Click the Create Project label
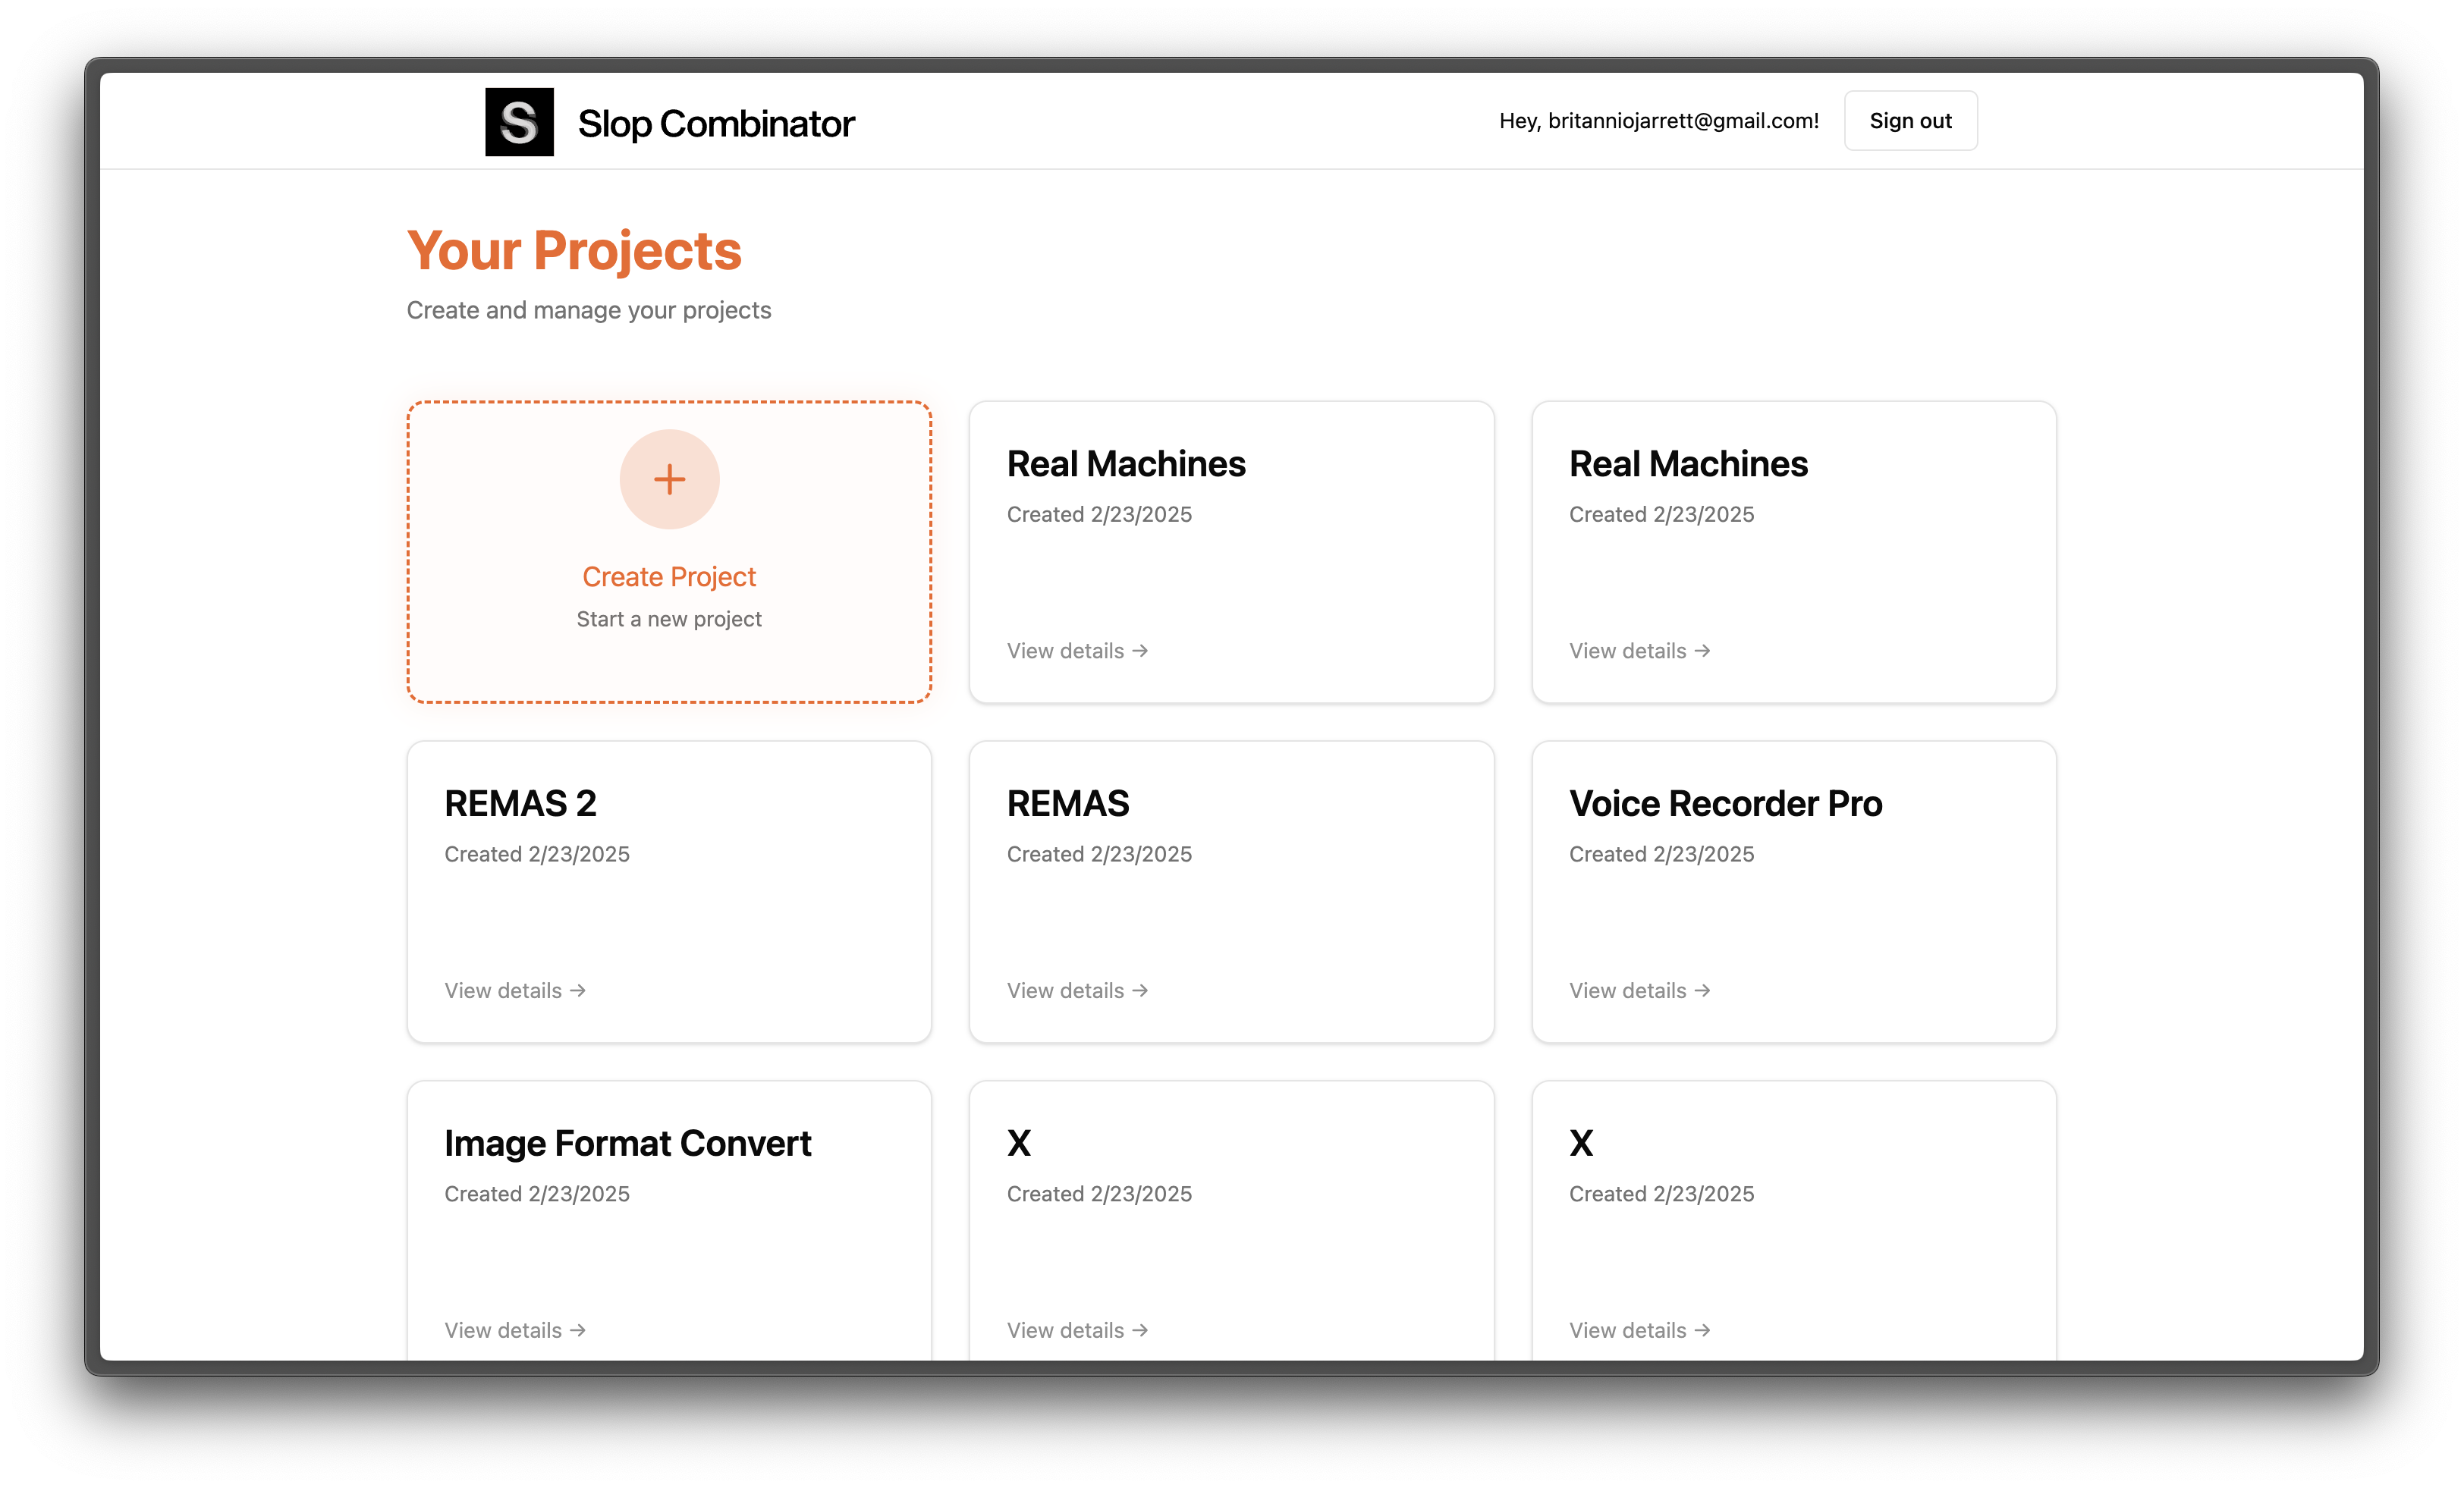Image resolution: width=2464 pixels, height=1488 pixels. pos(669,577)
